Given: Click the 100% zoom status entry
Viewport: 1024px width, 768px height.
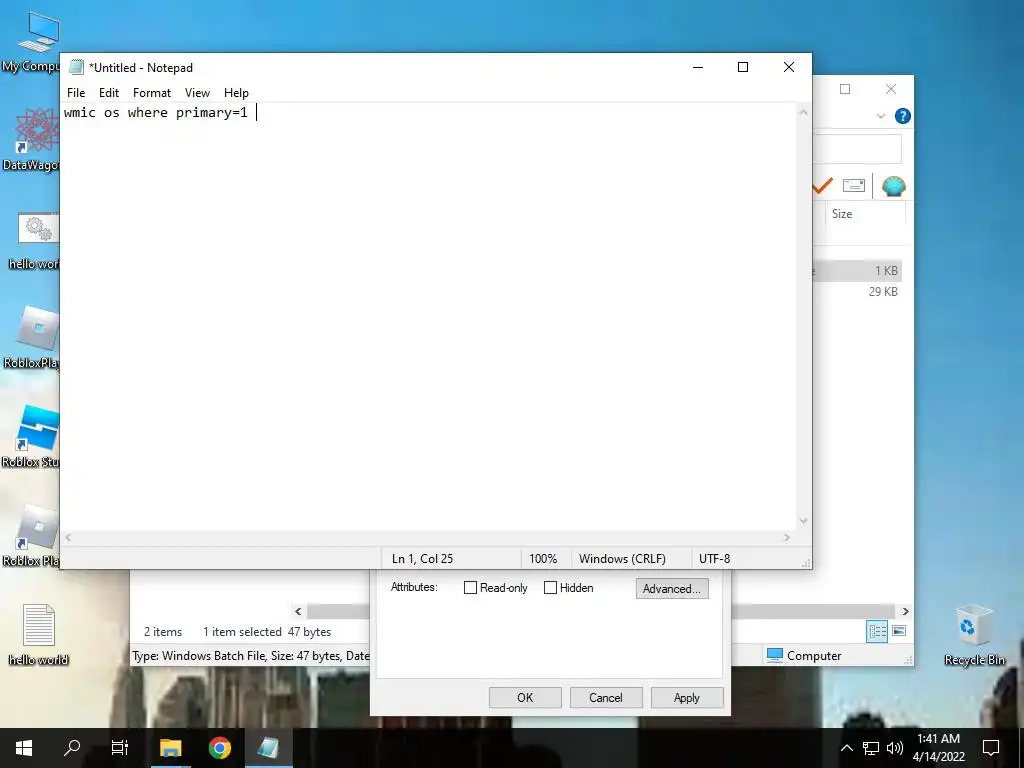Looking at the screenshot, I should 543,559.
